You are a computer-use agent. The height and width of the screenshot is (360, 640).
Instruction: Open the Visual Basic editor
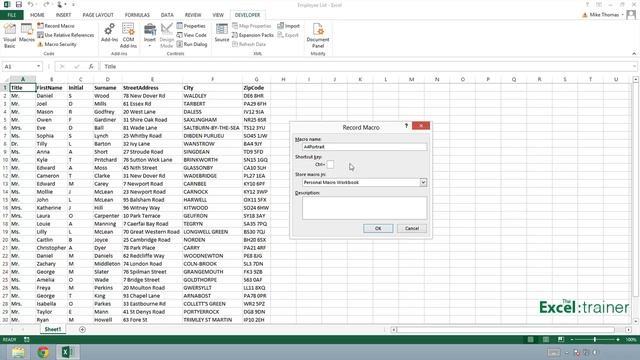tap(9, 36)
